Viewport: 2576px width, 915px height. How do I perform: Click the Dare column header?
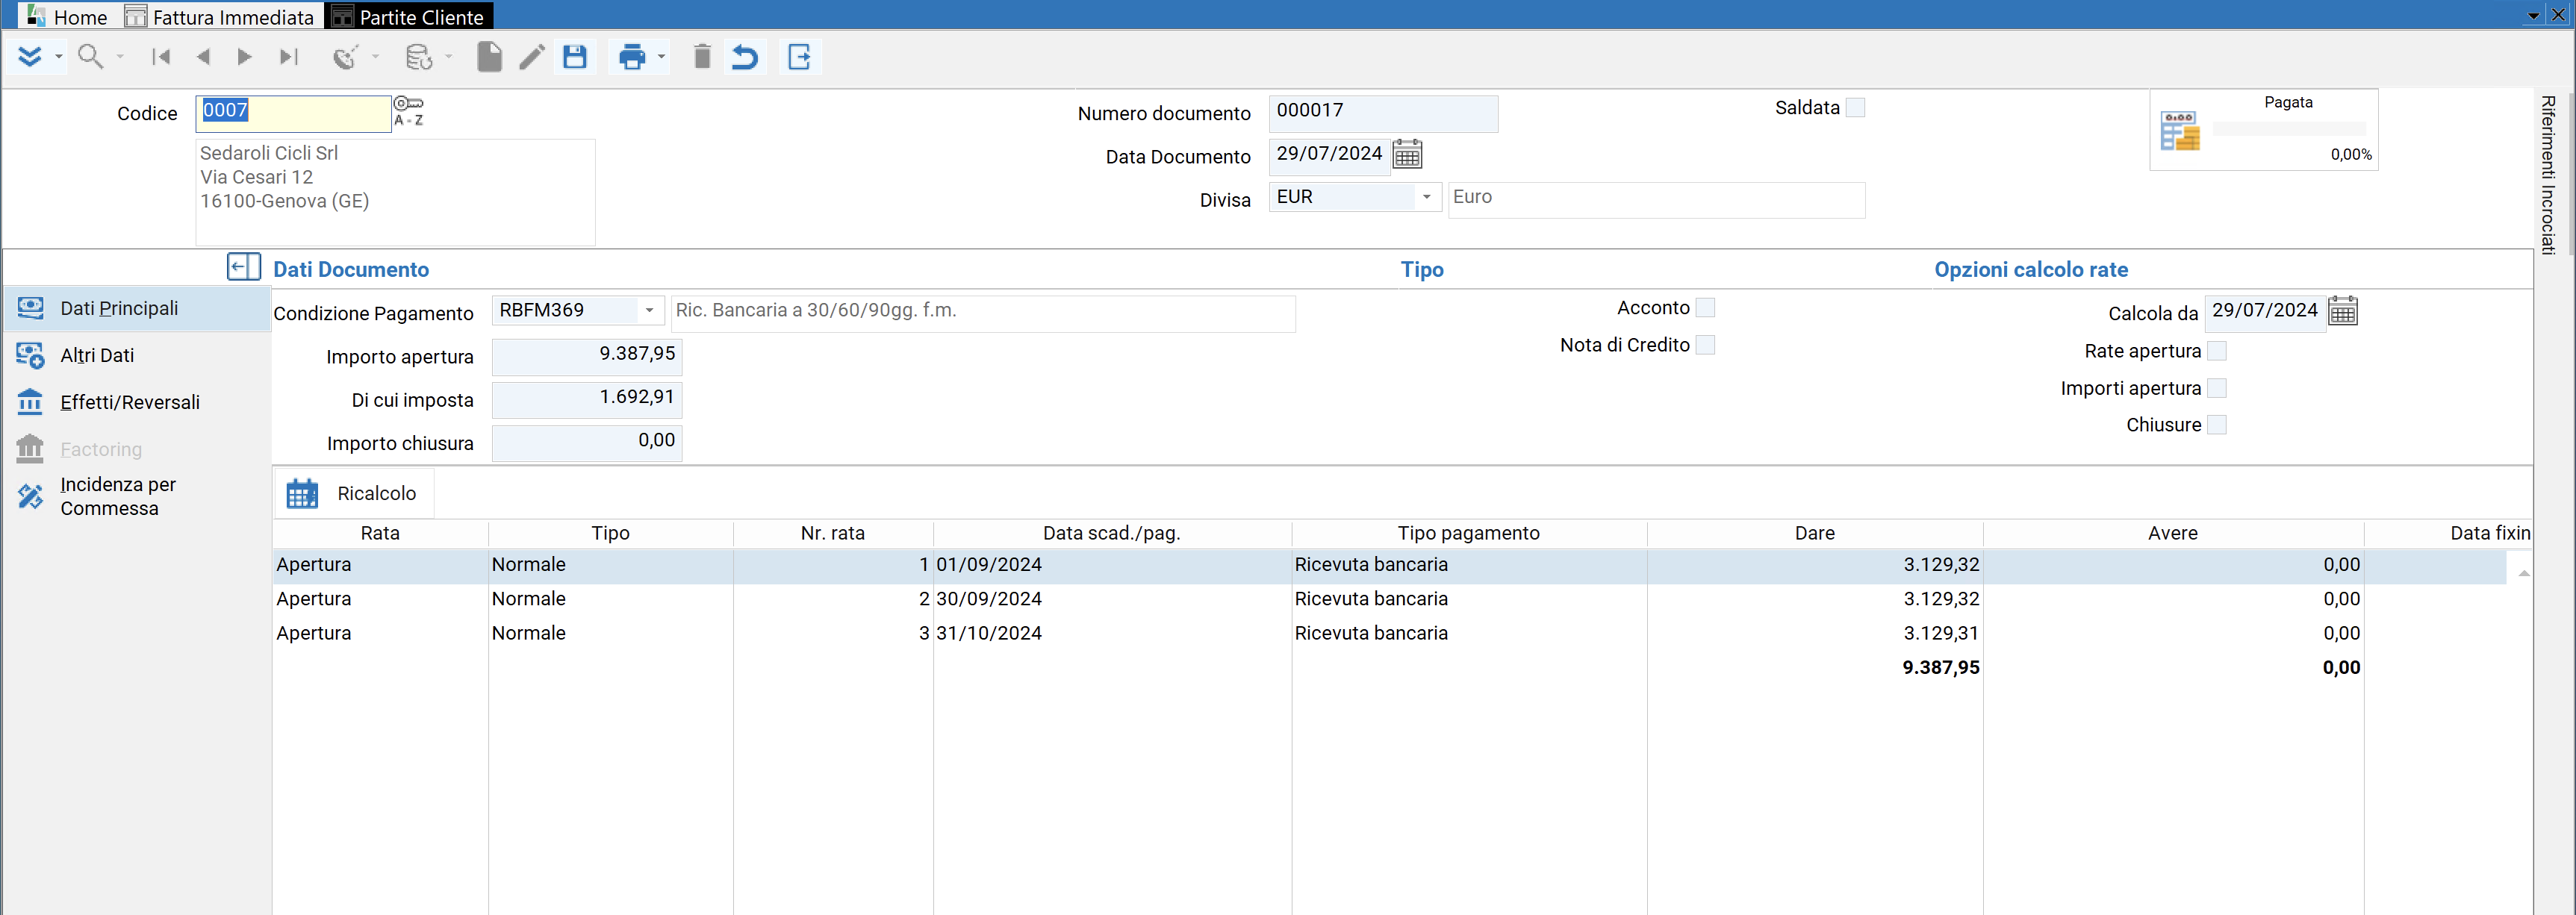click(1815, 533)
